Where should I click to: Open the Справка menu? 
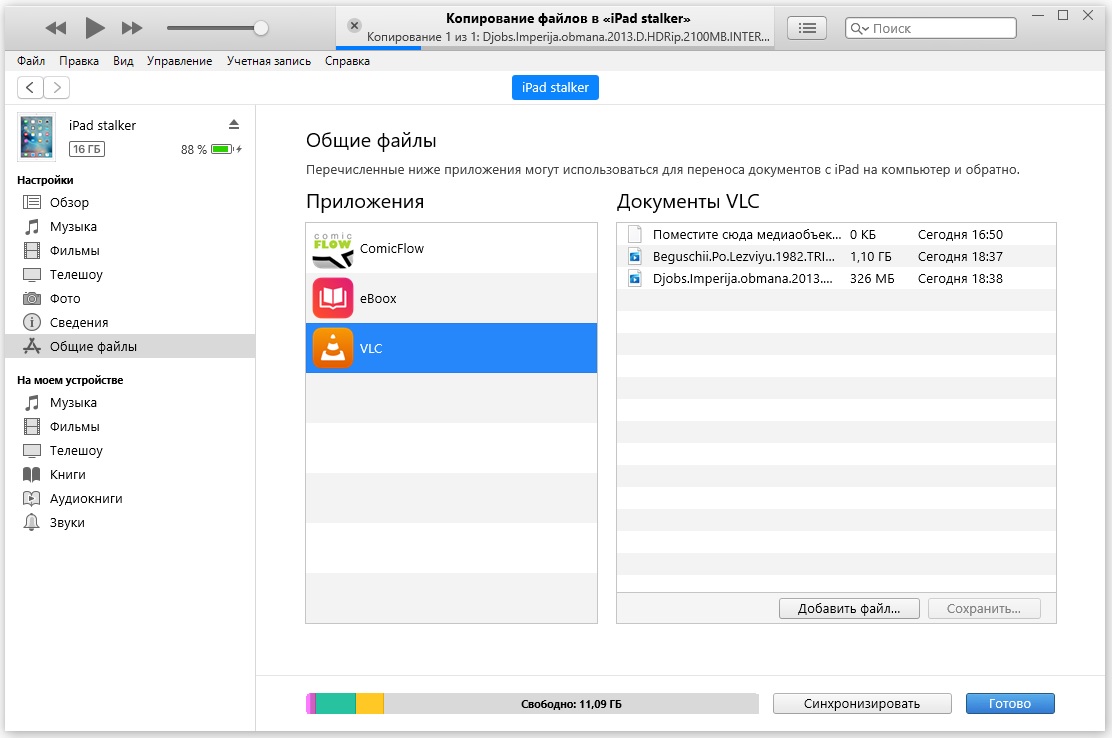[x=348, y=61]
